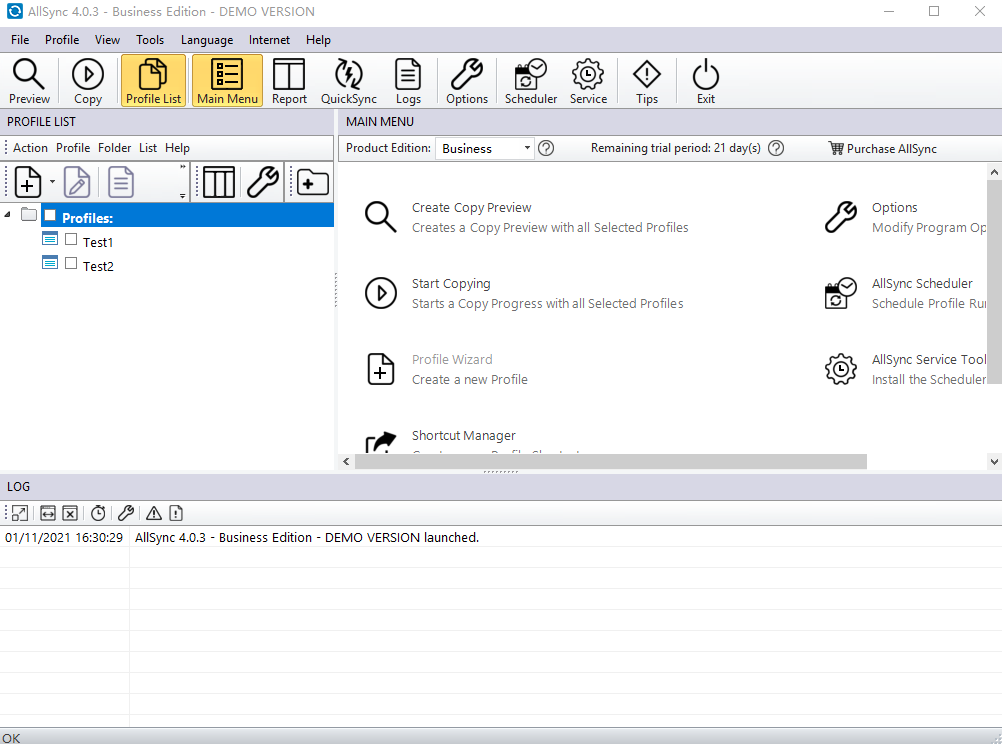Click the new profile icon in Profile List

pyautogui.click(x=27, y=182)
